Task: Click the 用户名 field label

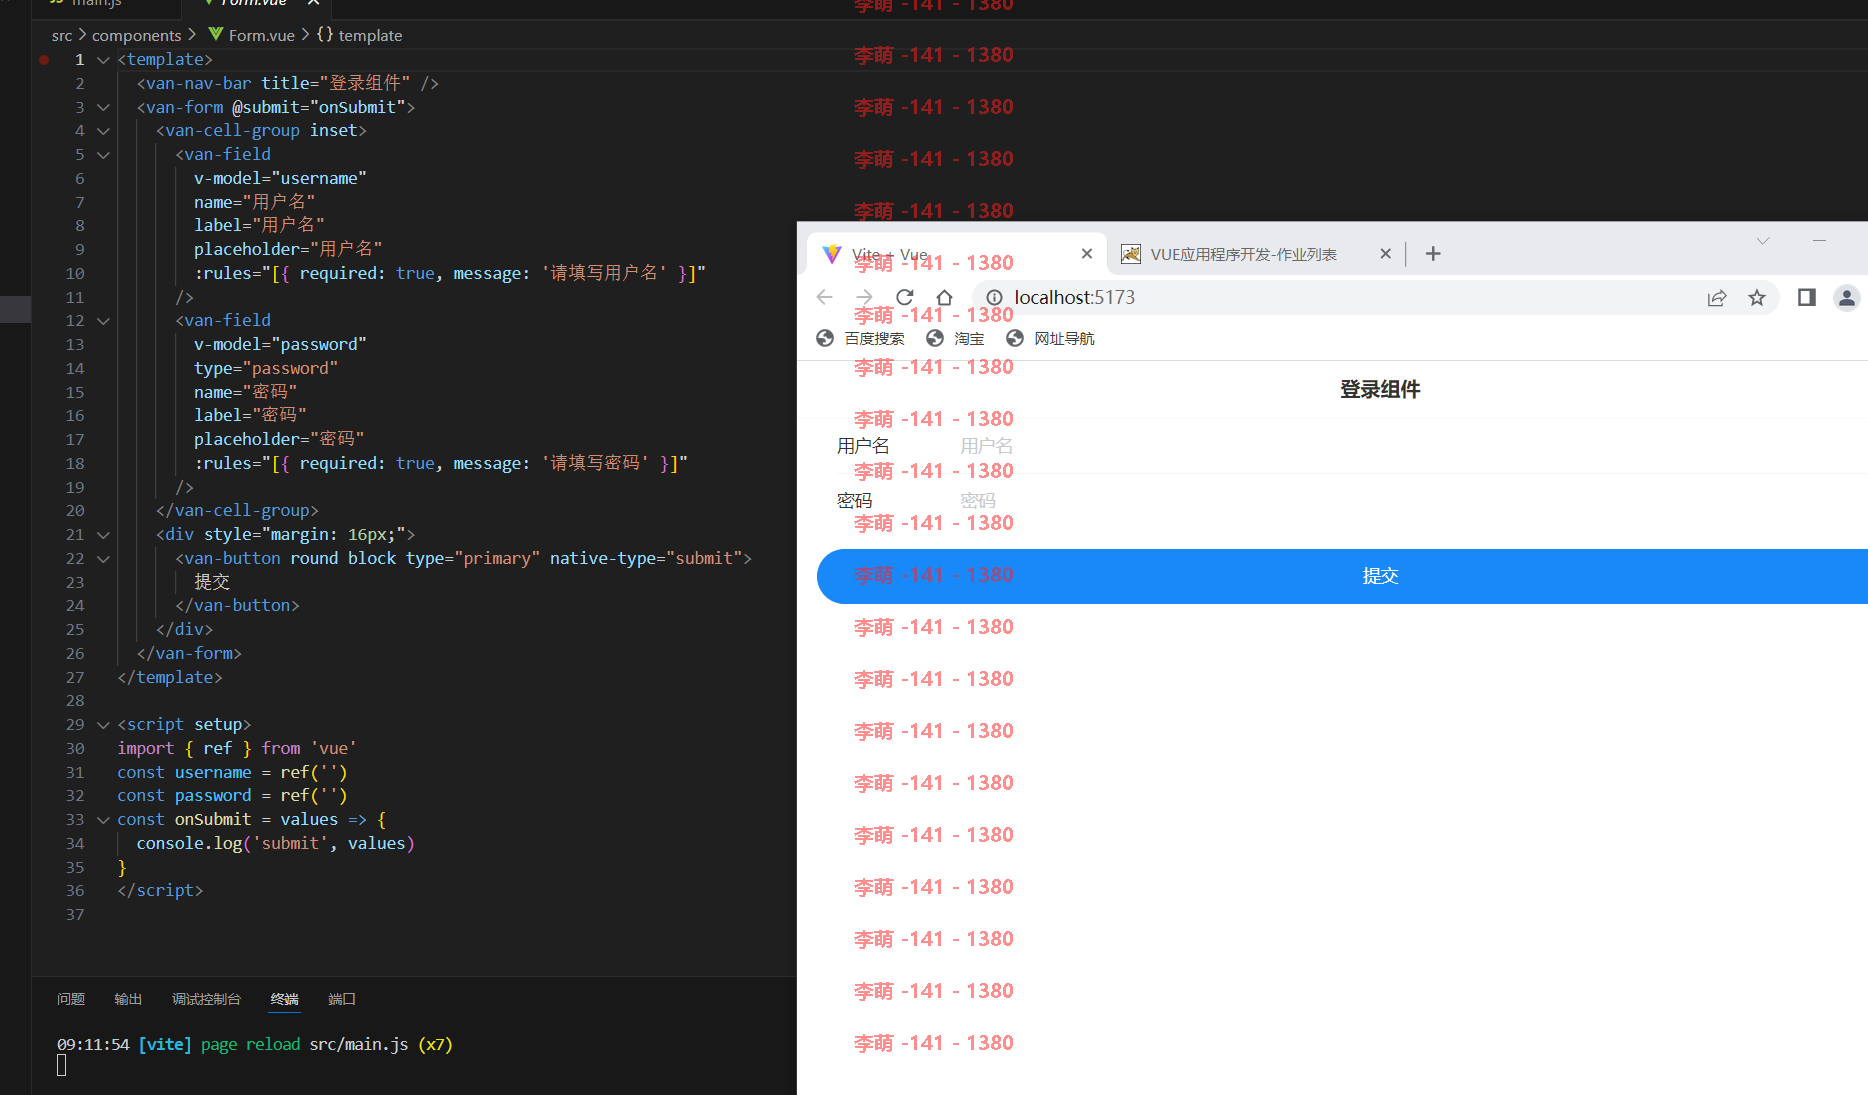Action: pyautogui.click(x=863, y=446)
